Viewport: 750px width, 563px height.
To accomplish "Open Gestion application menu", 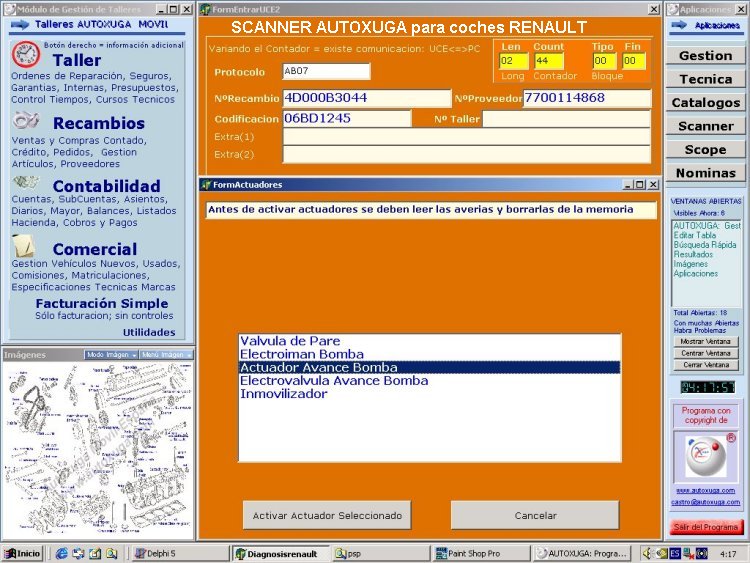I will coord(706,55).
